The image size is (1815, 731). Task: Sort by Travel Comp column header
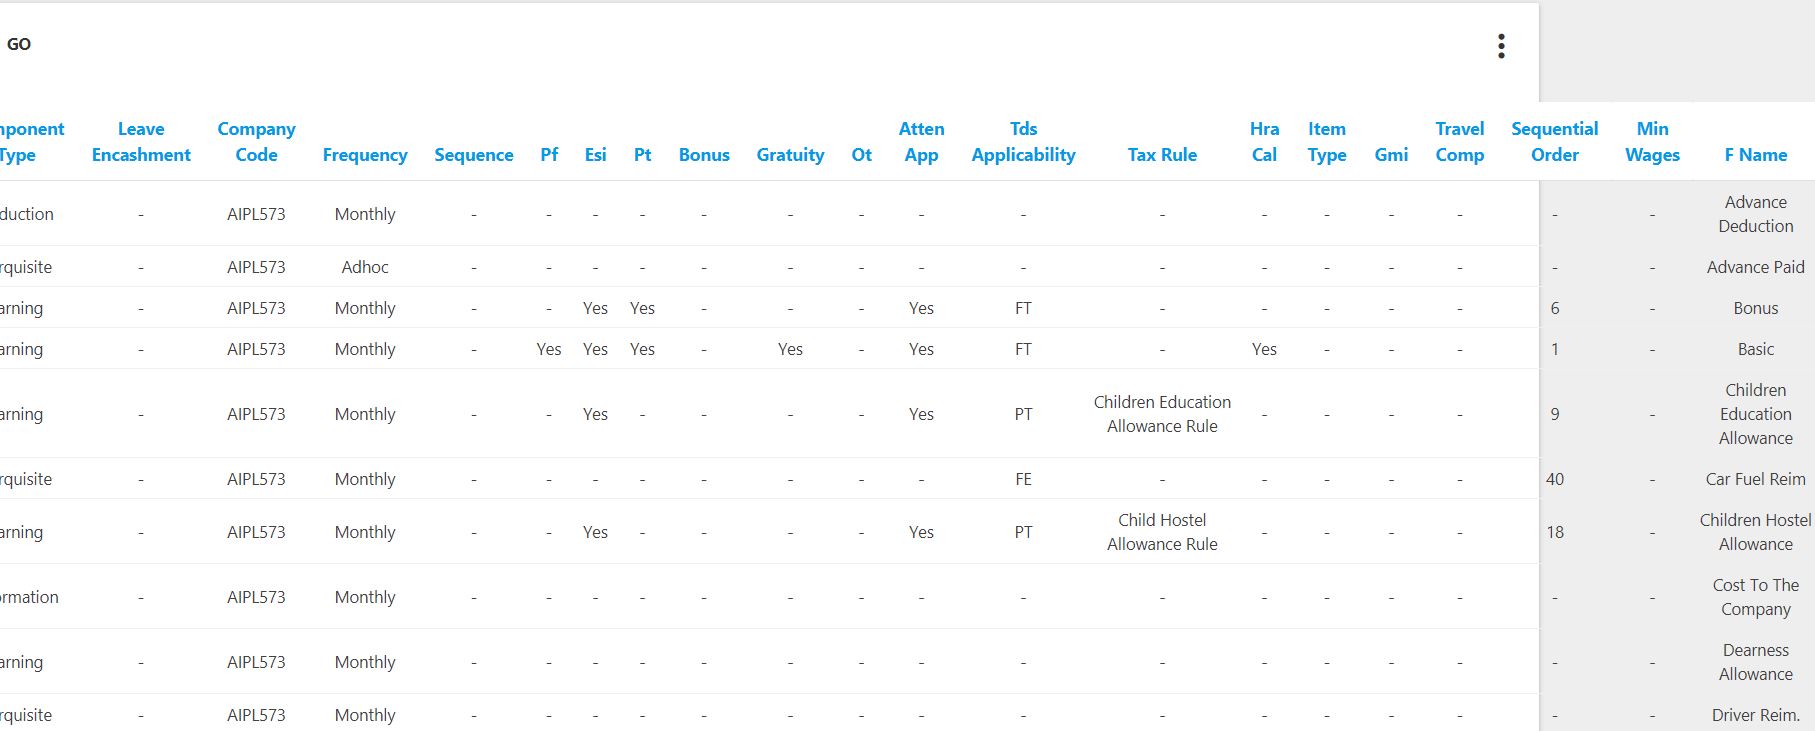pyautogui.click(x=1460, y=142)
